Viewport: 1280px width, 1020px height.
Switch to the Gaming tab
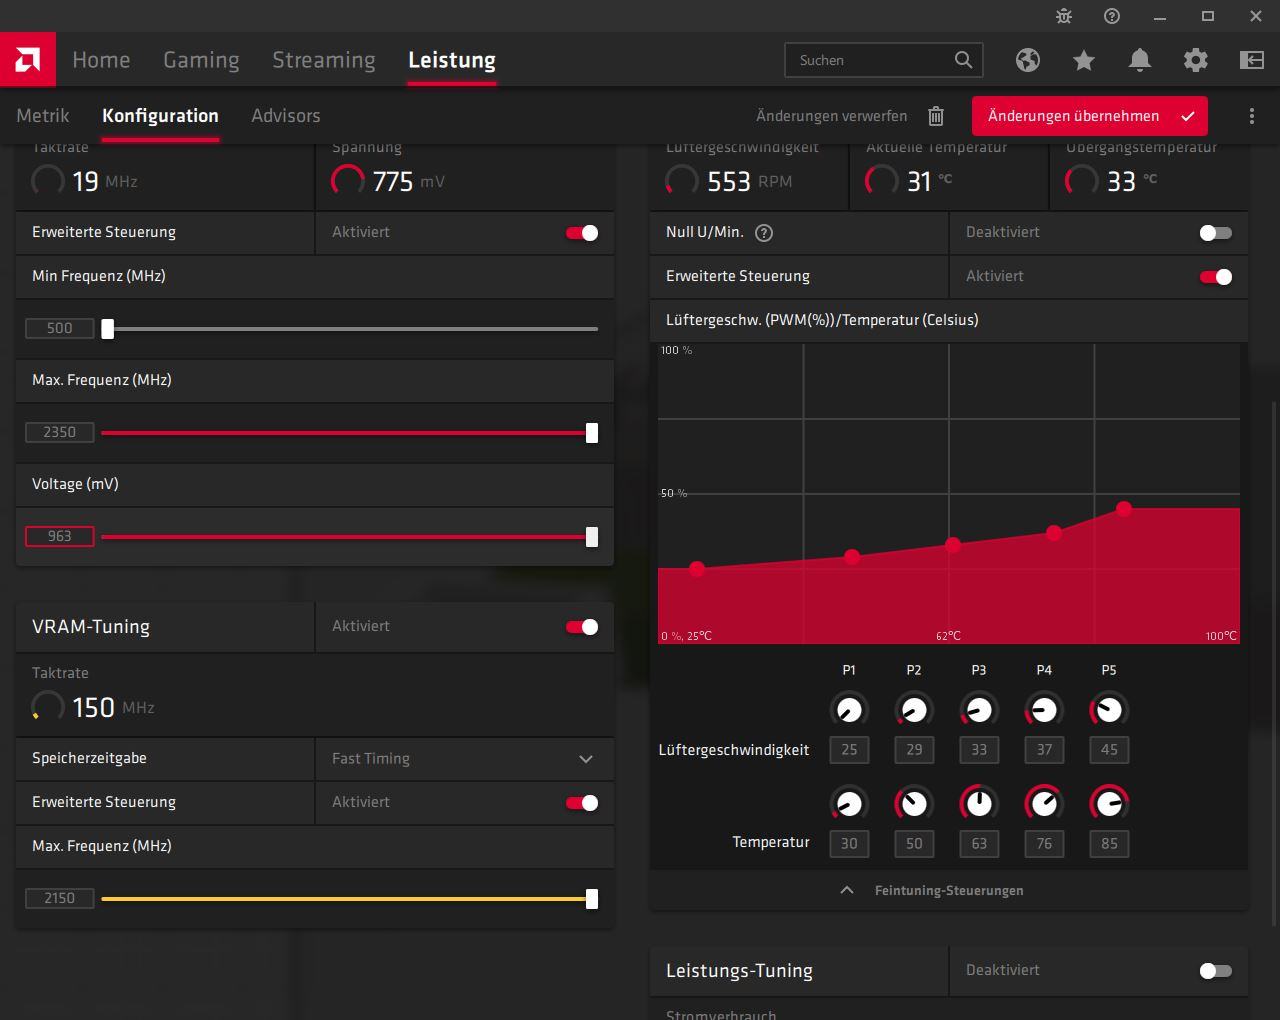click(201, 60)
